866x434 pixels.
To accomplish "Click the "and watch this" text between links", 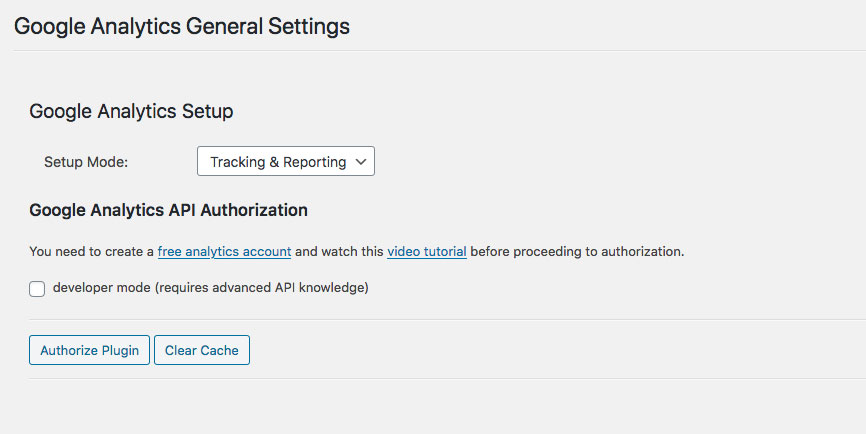I will point(339,251).
